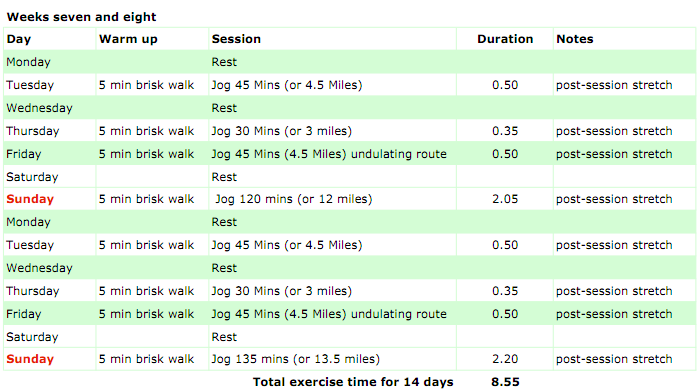Viewport: 697px width, 391px height.
Task: Select the 2.20 duration value
Action: pos(505,359)
